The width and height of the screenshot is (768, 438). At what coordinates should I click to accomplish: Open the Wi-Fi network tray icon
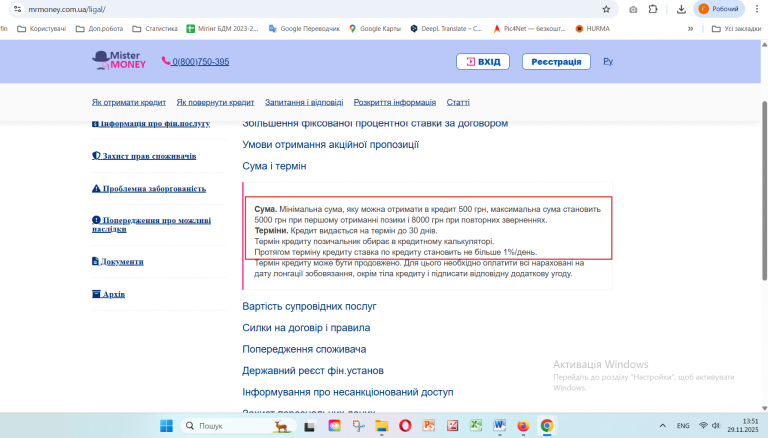pyautogui.click(x=703, y=425)
